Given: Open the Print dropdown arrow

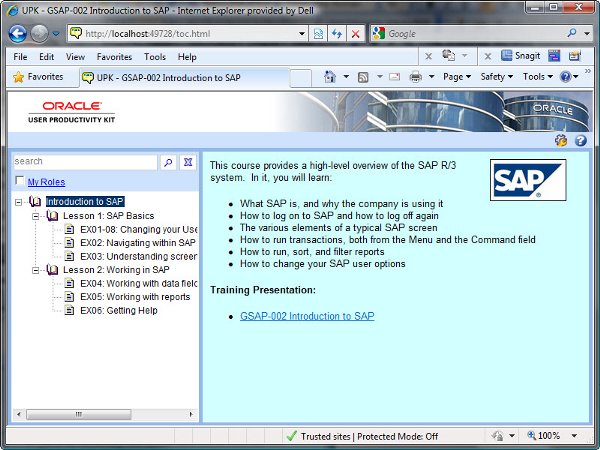Looking at the screenshot, I should (x=432, y=77).
